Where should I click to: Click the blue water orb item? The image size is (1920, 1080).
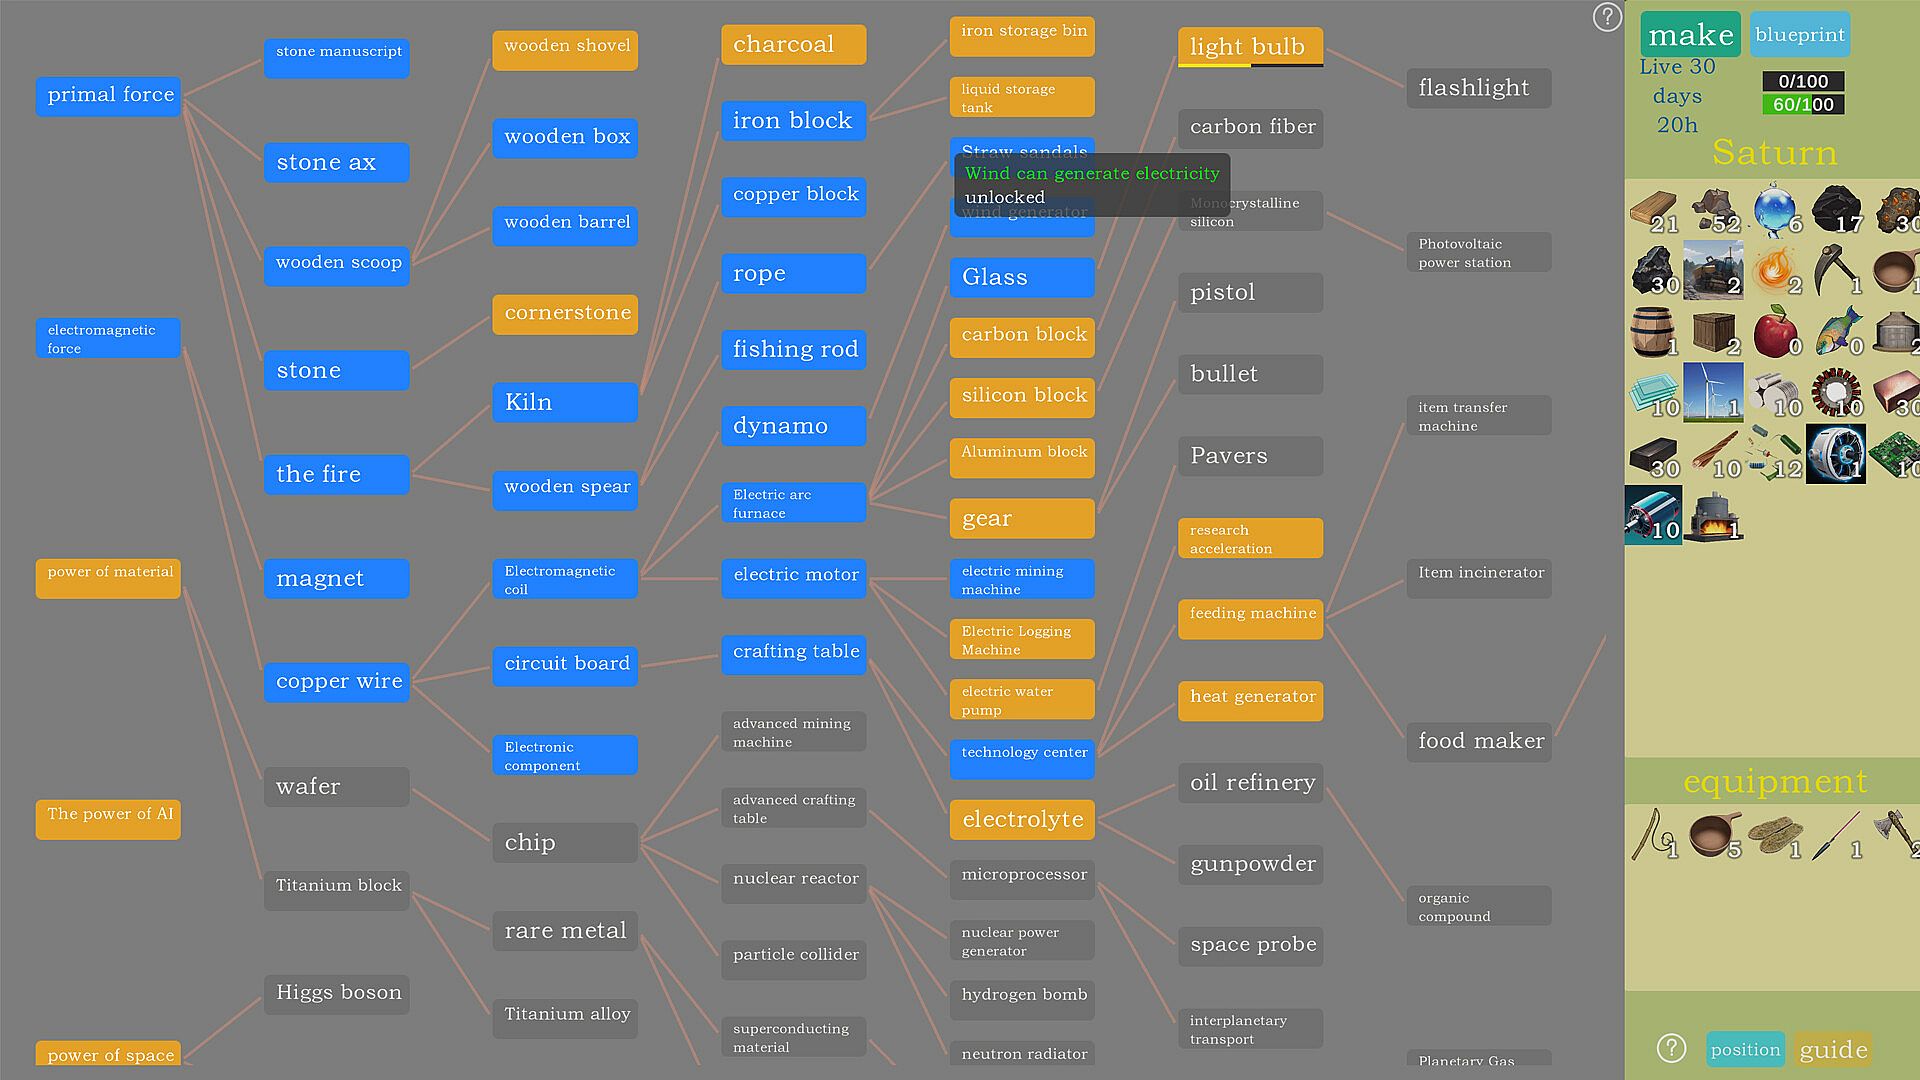(1775, 208)
